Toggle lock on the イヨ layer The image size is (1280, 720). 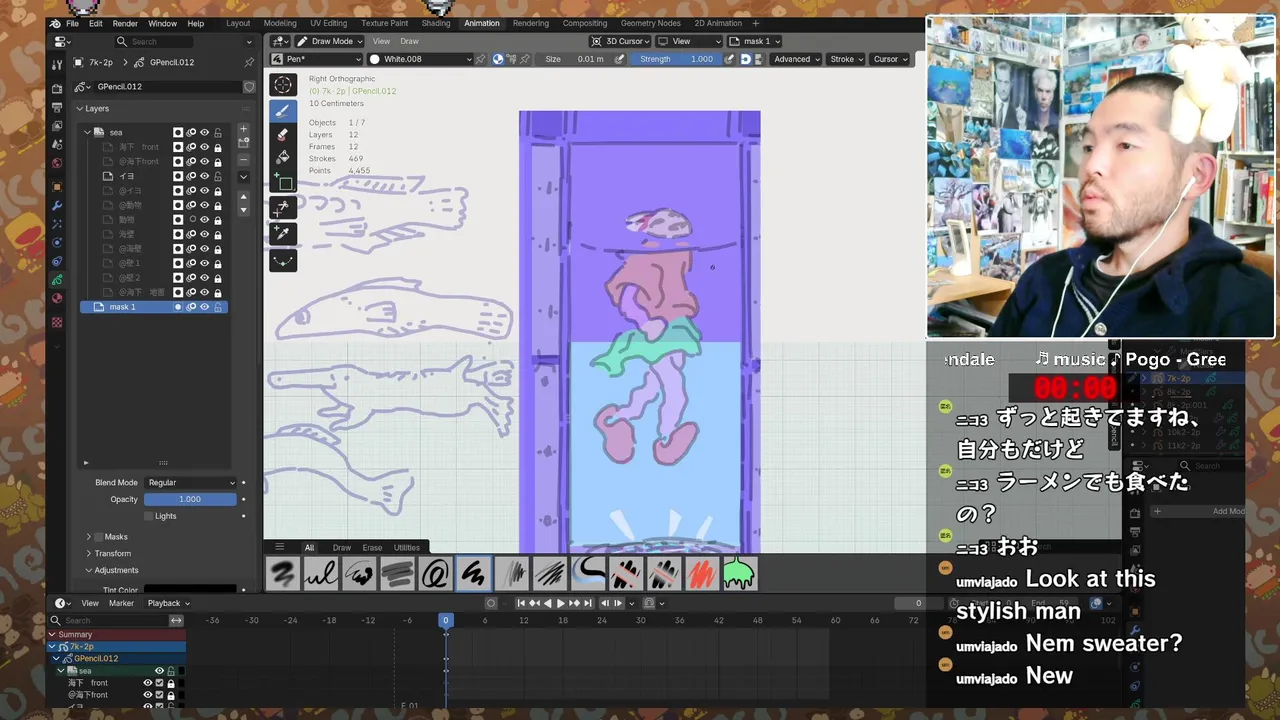pos(218,176)
